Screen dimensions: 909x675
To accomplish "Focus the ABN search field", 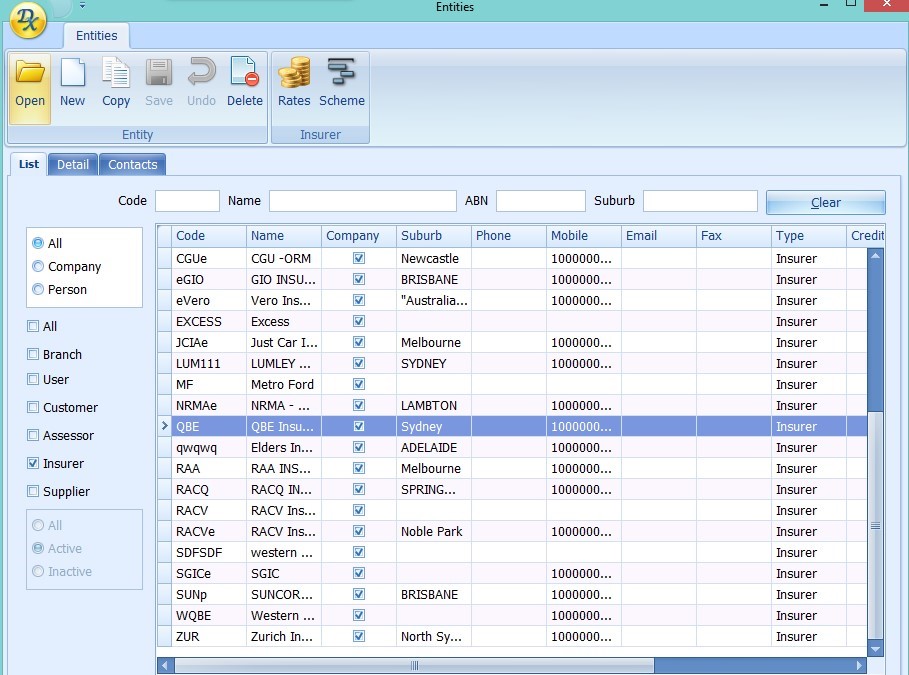I will click(x=541, y=201).
